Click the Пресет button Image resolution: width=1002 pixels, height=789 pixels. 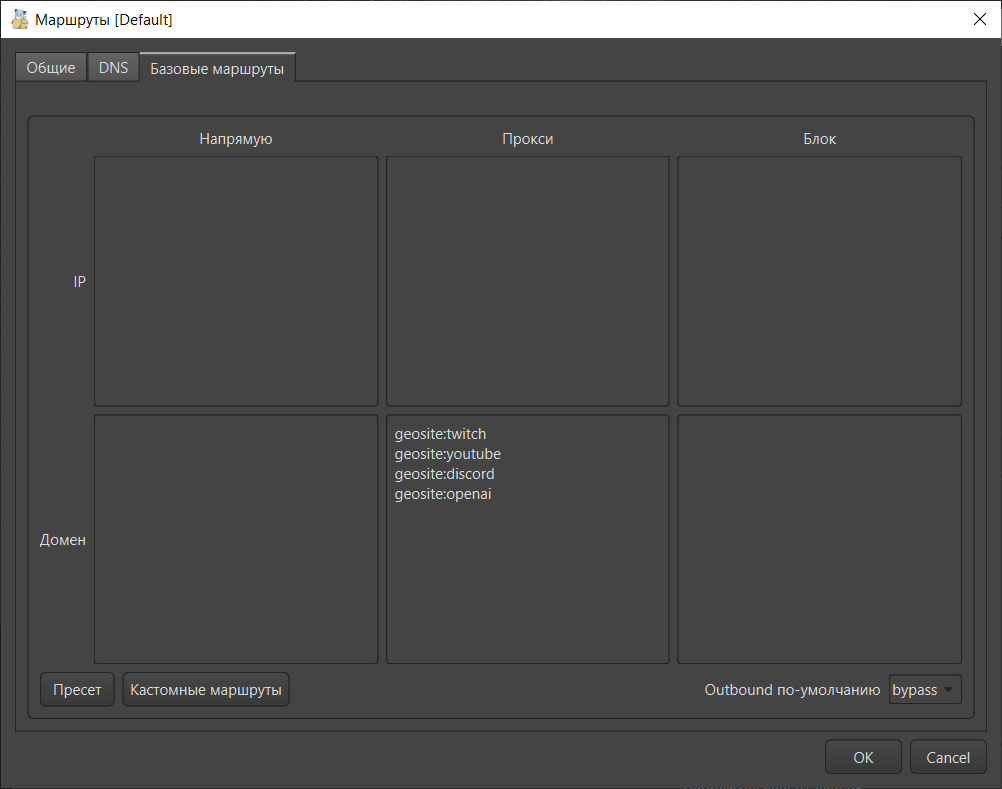point(77,690)
